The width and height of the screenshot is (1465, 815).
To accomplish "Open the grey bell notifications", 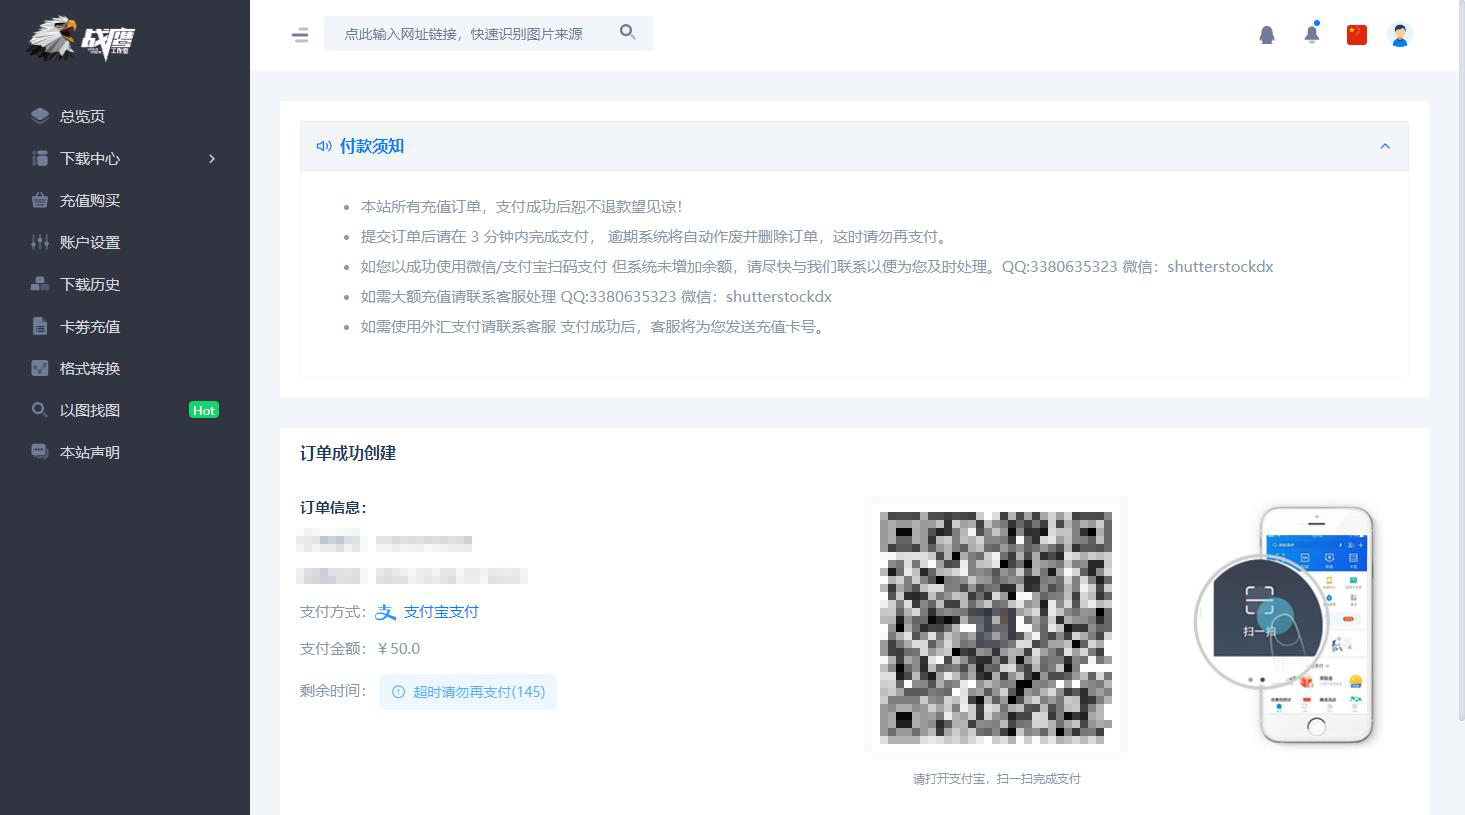I will click(1267, 35).
